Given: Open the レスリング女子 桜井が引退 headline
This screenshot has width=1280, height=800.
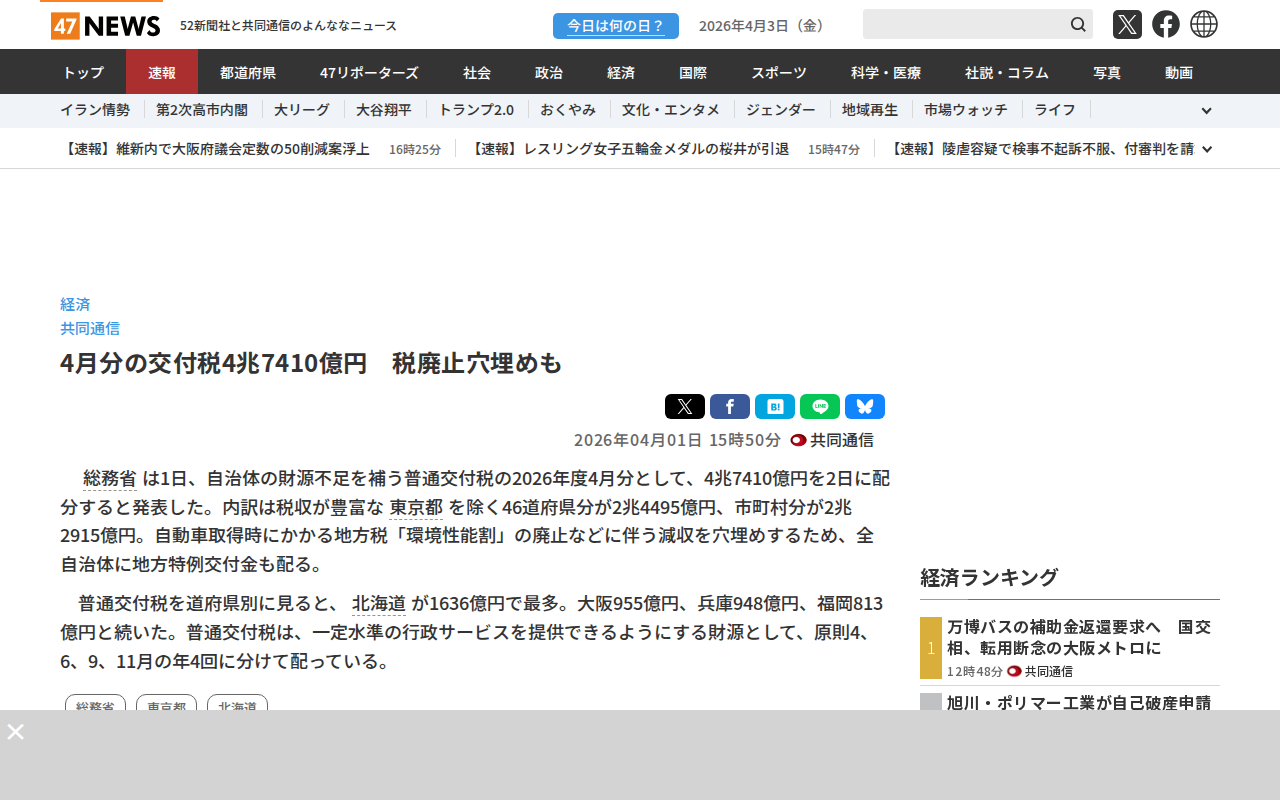Looking at the screenshot, I should (628, 149).
